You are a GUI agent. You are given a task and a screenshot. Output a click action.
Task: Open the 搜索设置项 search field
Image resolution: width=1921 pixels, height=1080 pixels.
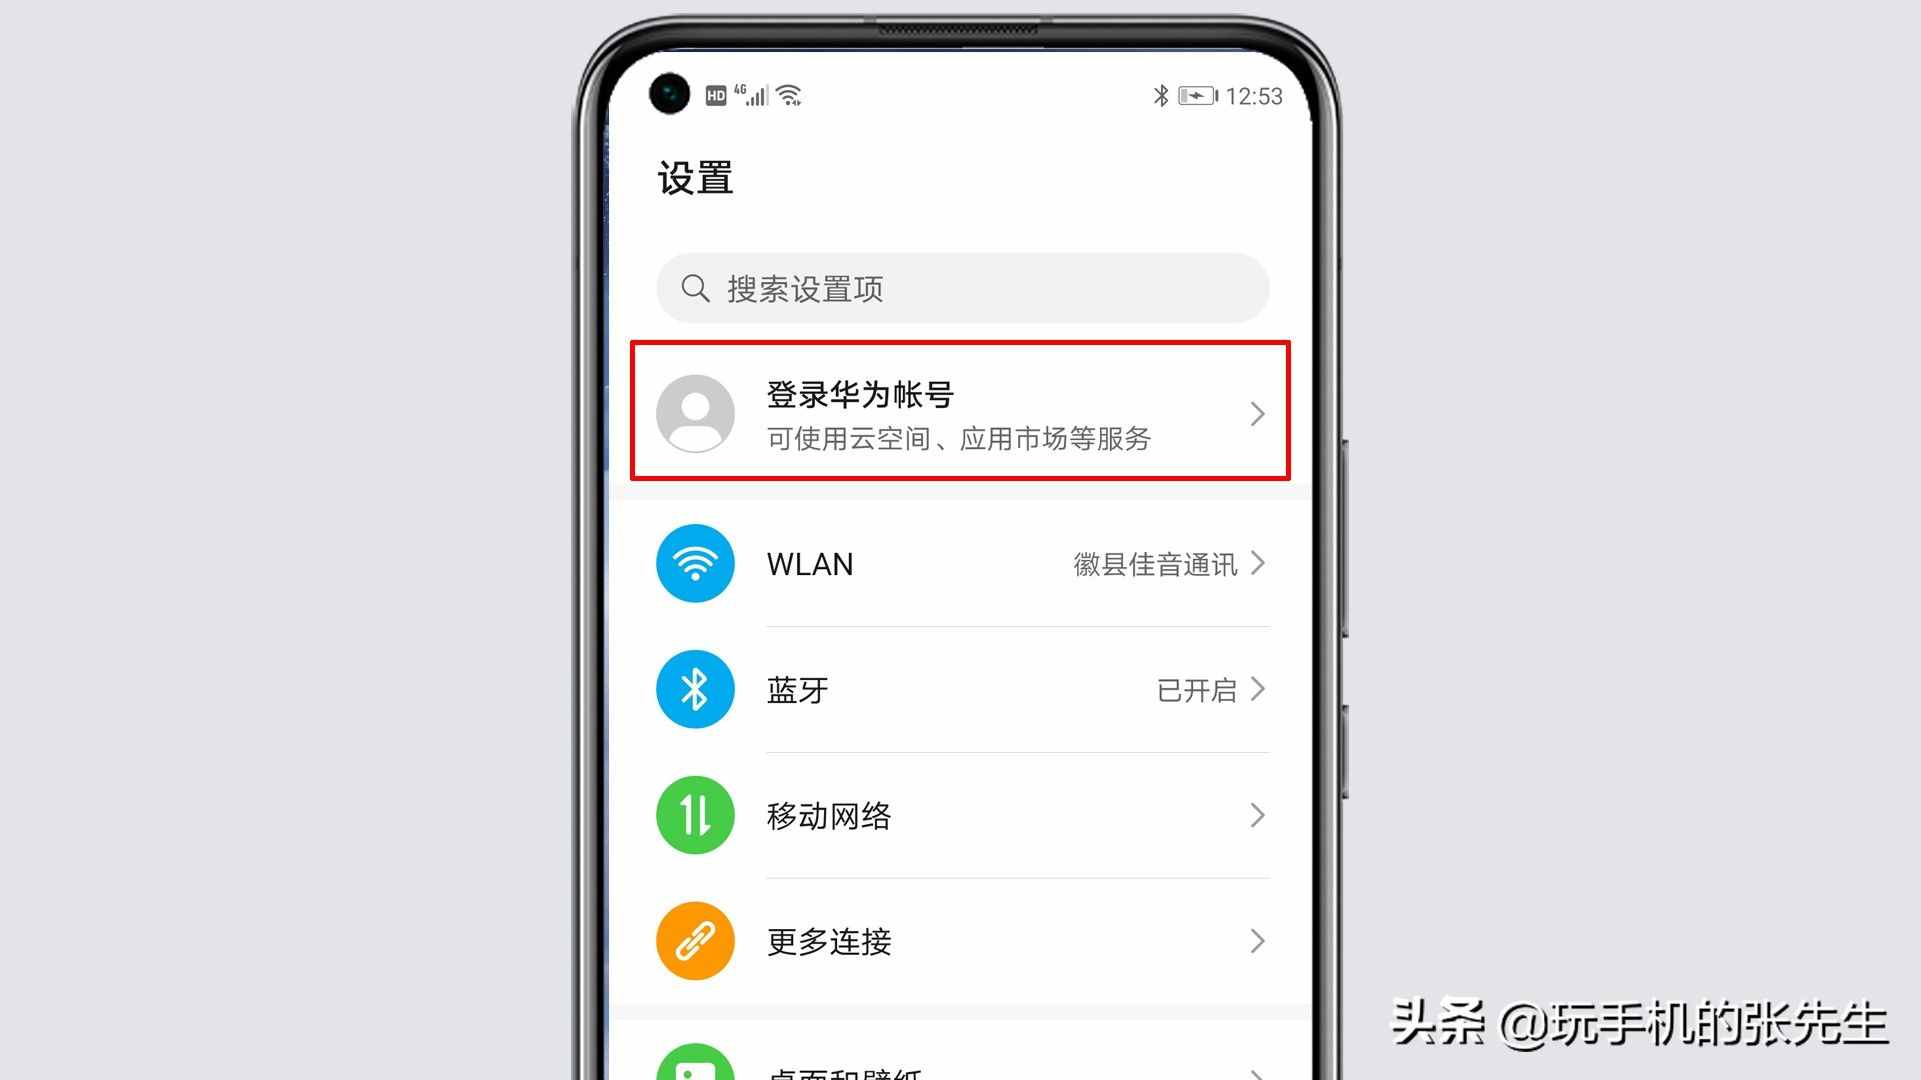pos(959,287)
